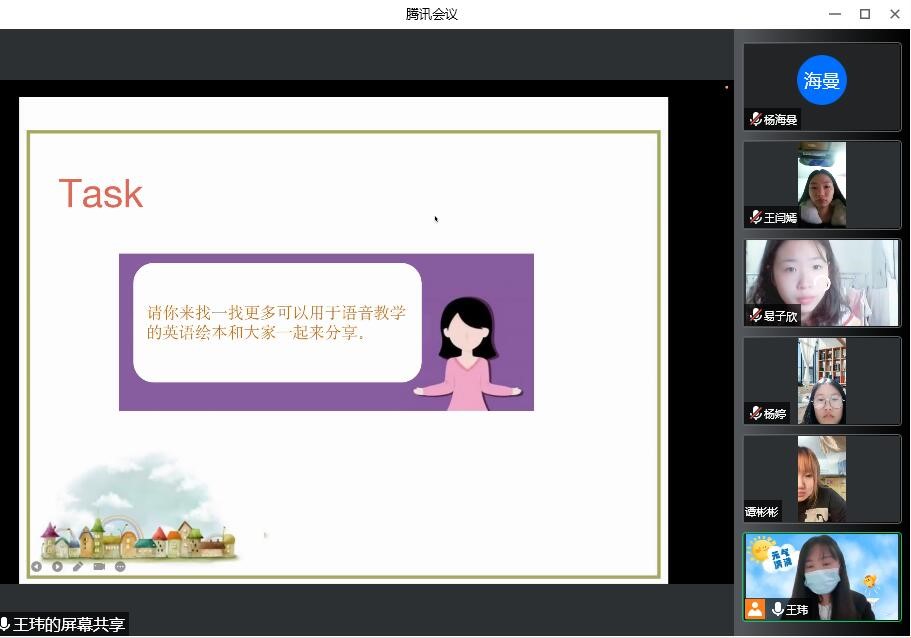Select the pen annotation tool on slide
This screenshot has height=638, width=911.
(x=78, y=566)
